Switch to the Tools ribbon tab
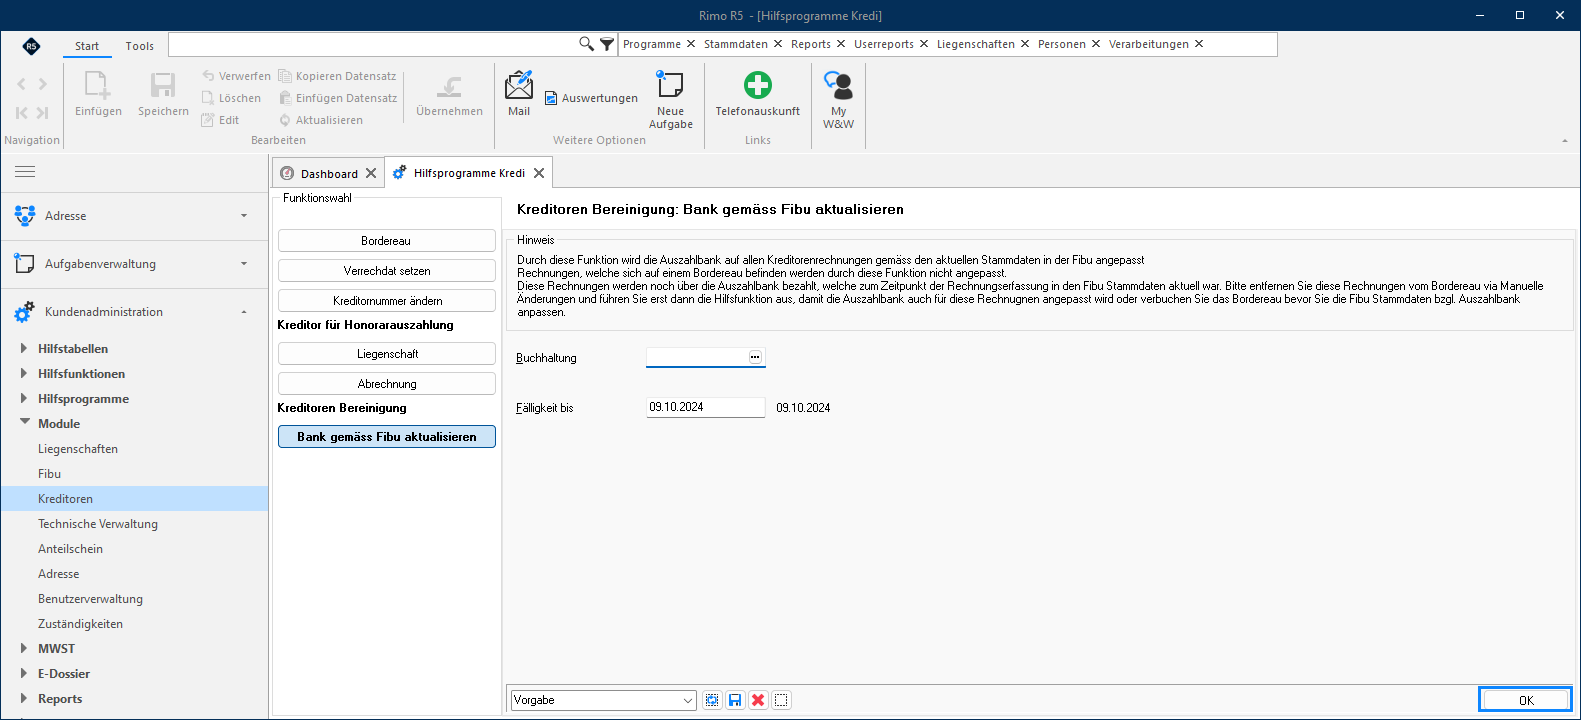This screenshot has height=720, width=1581. tap(140, 46)
